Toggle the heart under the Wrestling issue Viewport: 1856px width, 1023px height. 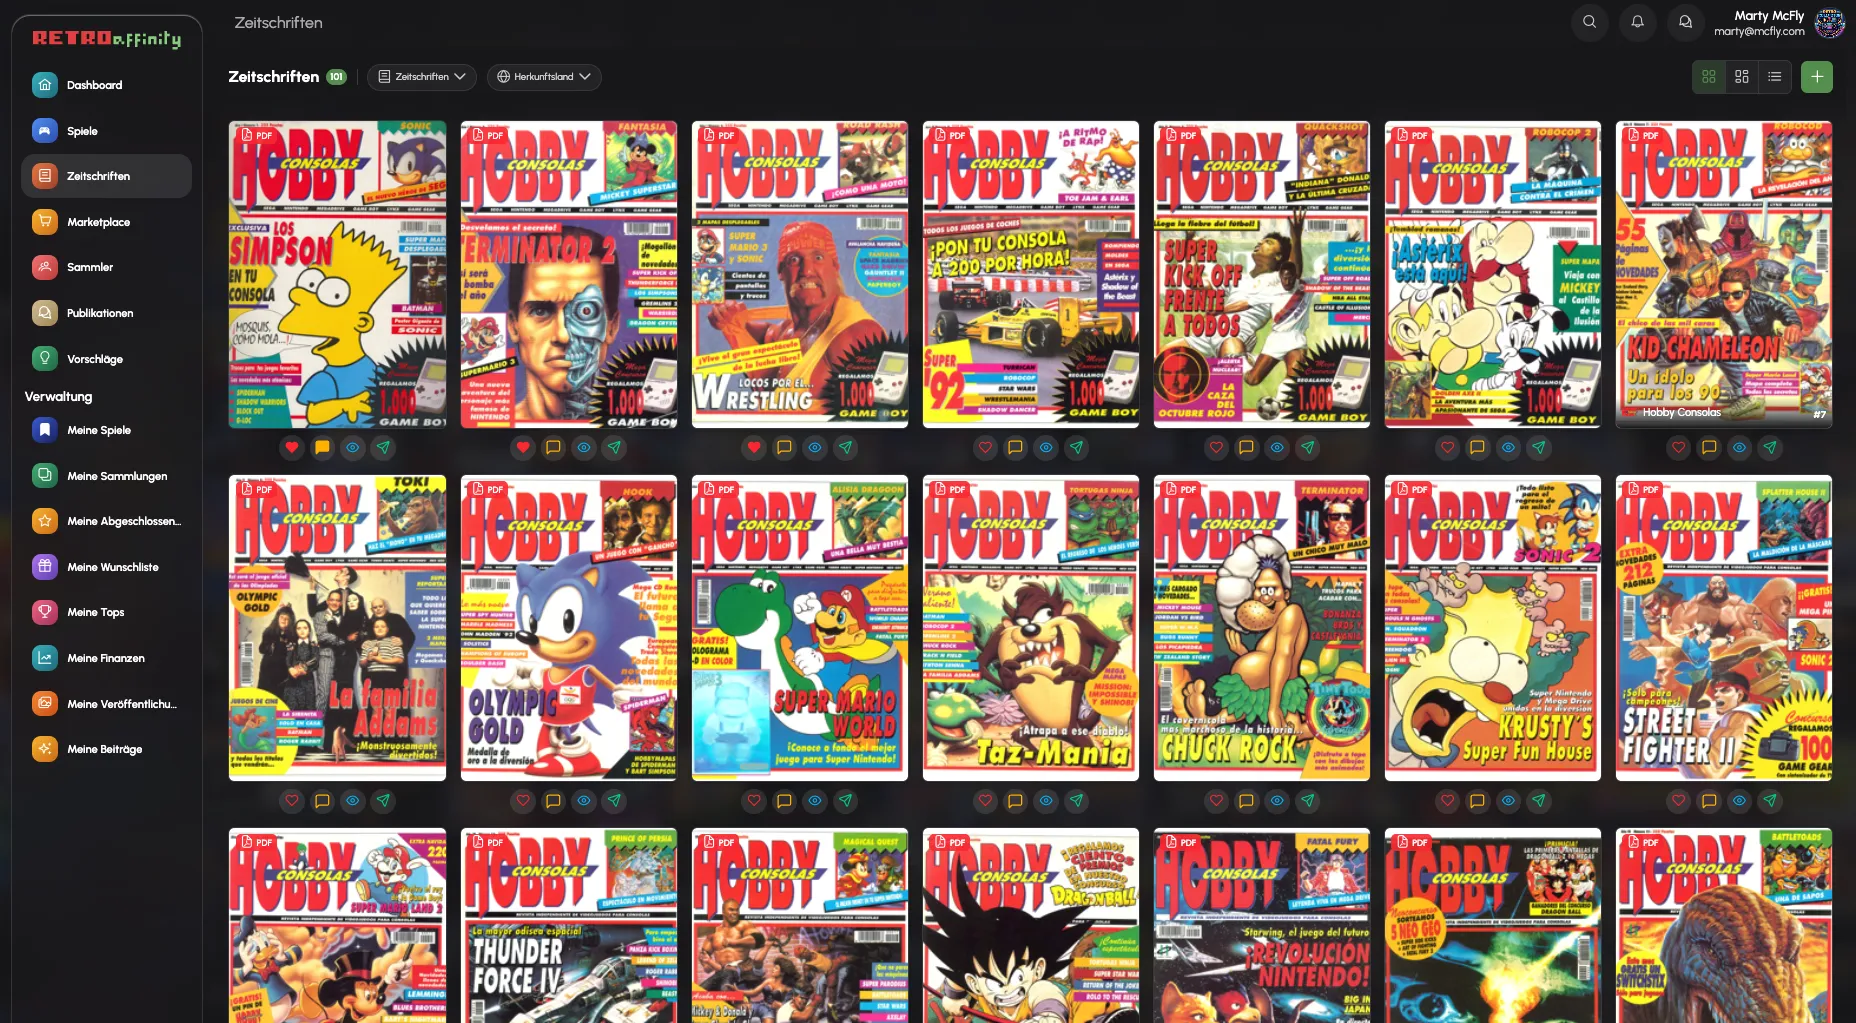point(754,447)
